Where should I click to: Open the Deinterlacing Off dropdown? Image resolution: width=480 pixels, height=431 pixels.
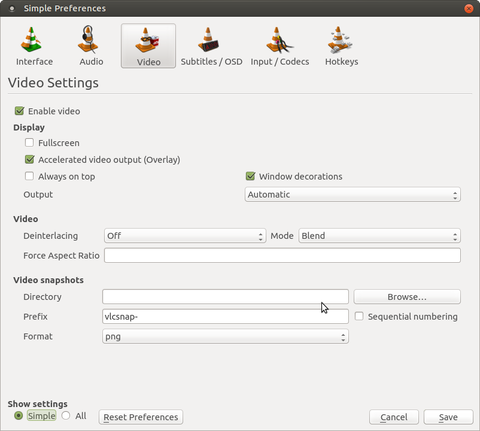pos(185,236)
